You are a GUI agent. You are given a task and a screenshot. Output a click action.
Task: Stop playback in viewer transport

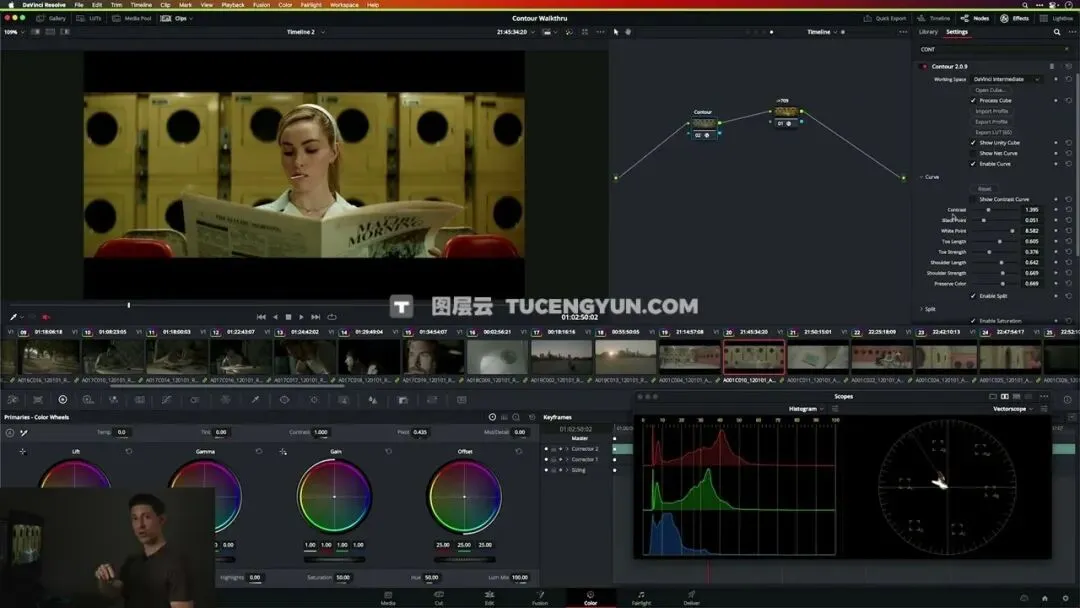[x=288, y=317]
